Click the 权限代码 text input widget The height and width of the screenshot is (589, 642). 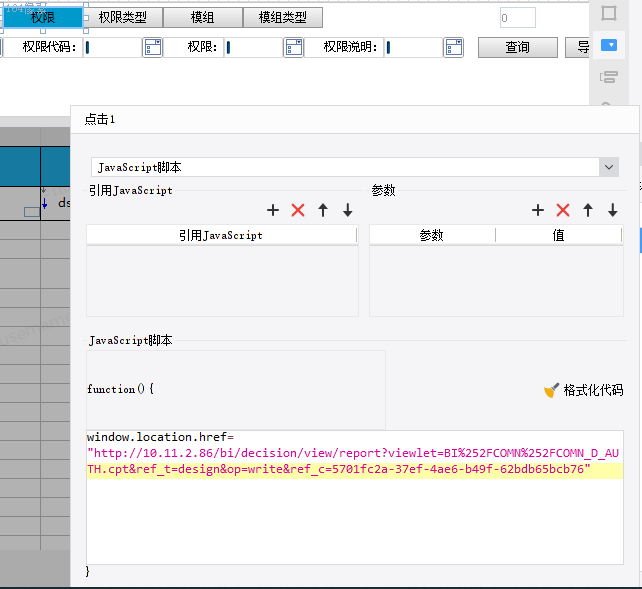[x=113, y=47]
